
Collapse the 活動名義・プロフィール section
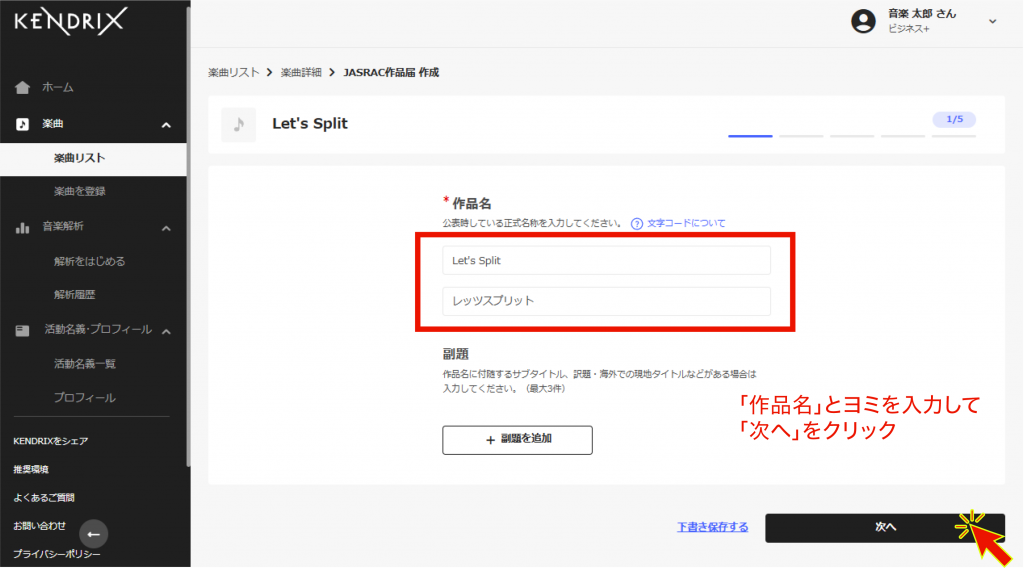(x=166, y=331)
